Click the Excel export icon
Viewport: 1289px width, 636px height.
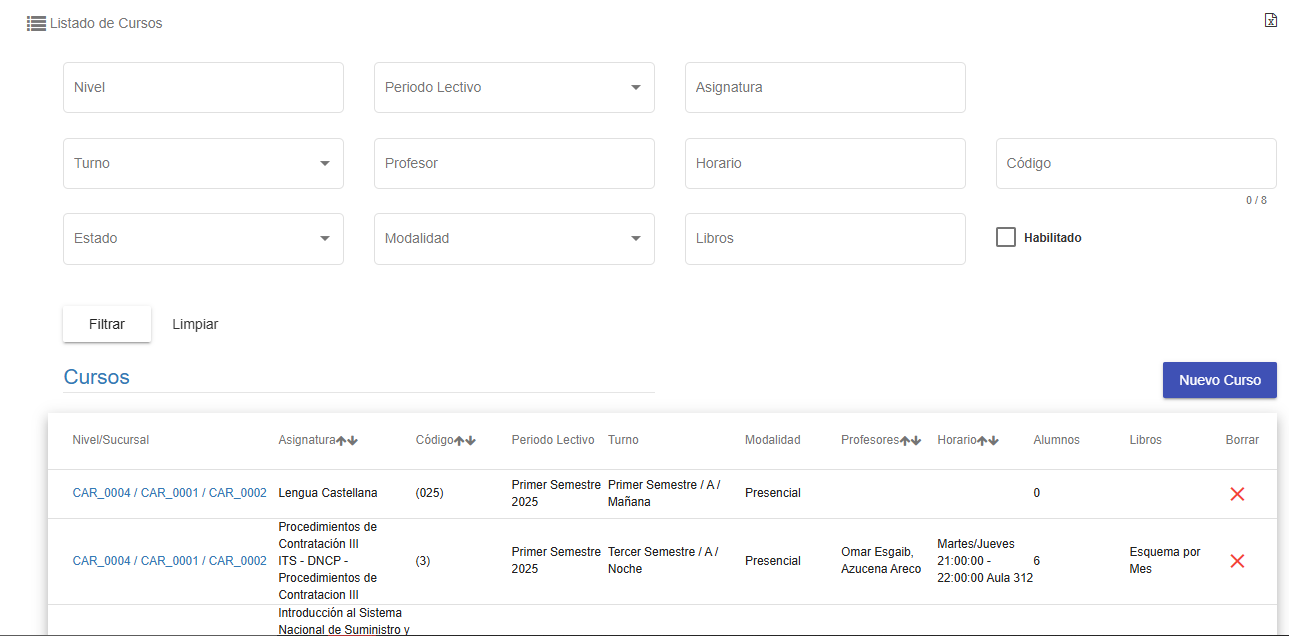point(1271,20)
